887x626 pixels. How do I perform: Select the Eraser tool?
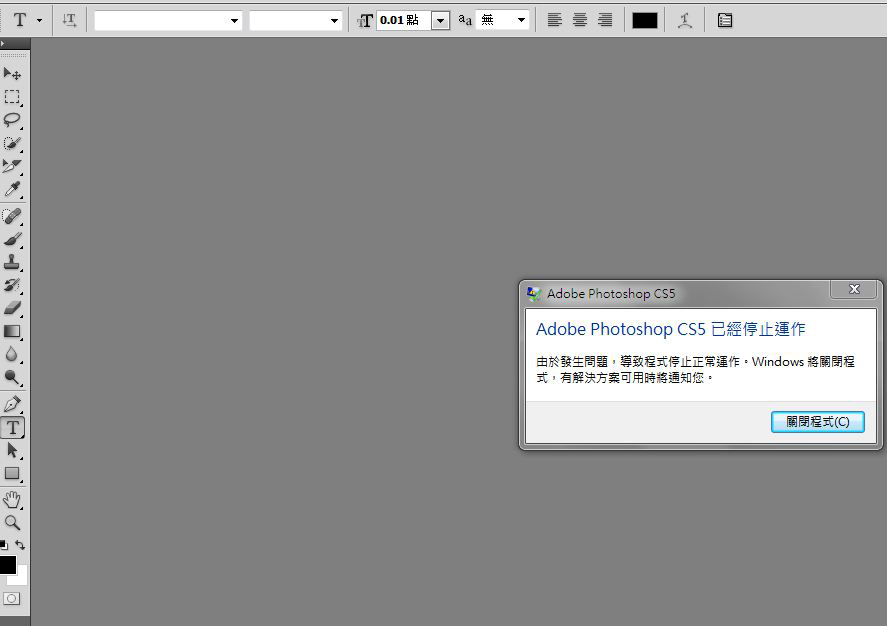12,308
